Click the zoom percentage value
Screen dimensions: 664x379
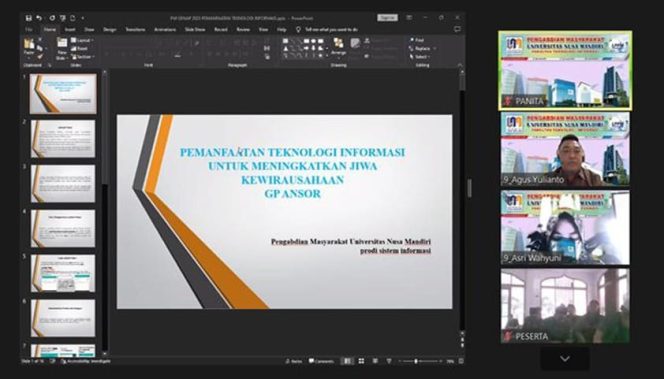[450, 361]
